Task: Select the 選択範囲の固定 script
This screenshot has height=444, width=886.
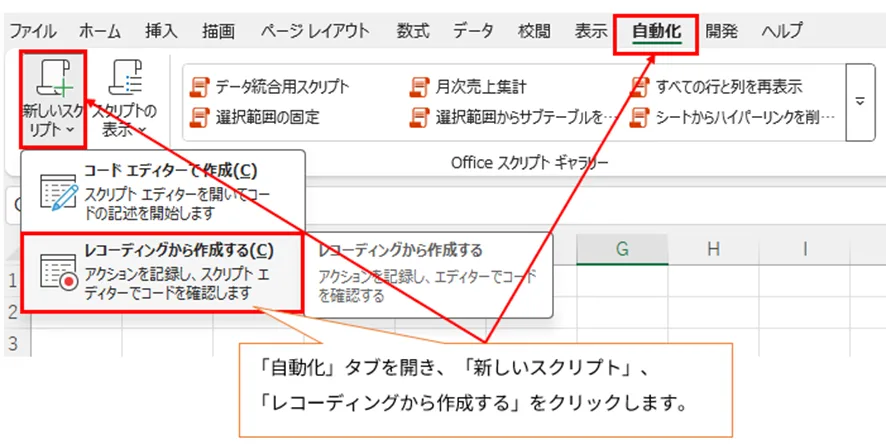Action: (255, 117)
